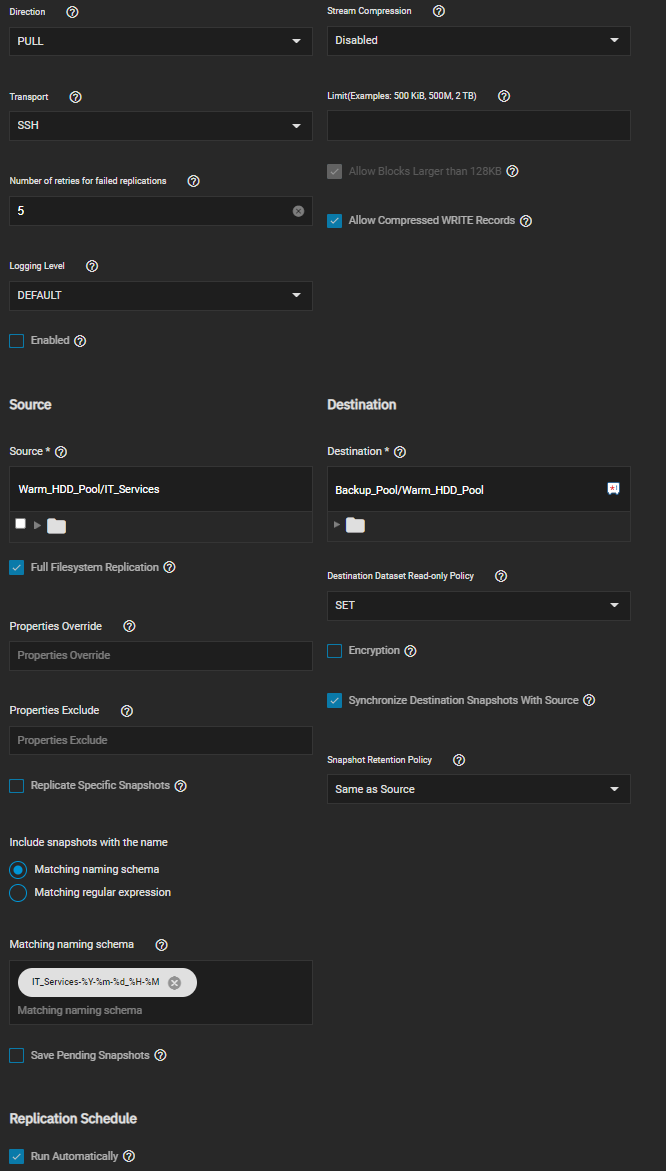The image size is (666, 1171).
Task: Open help for Full Filesystem Replication
Action: (169, 568)
